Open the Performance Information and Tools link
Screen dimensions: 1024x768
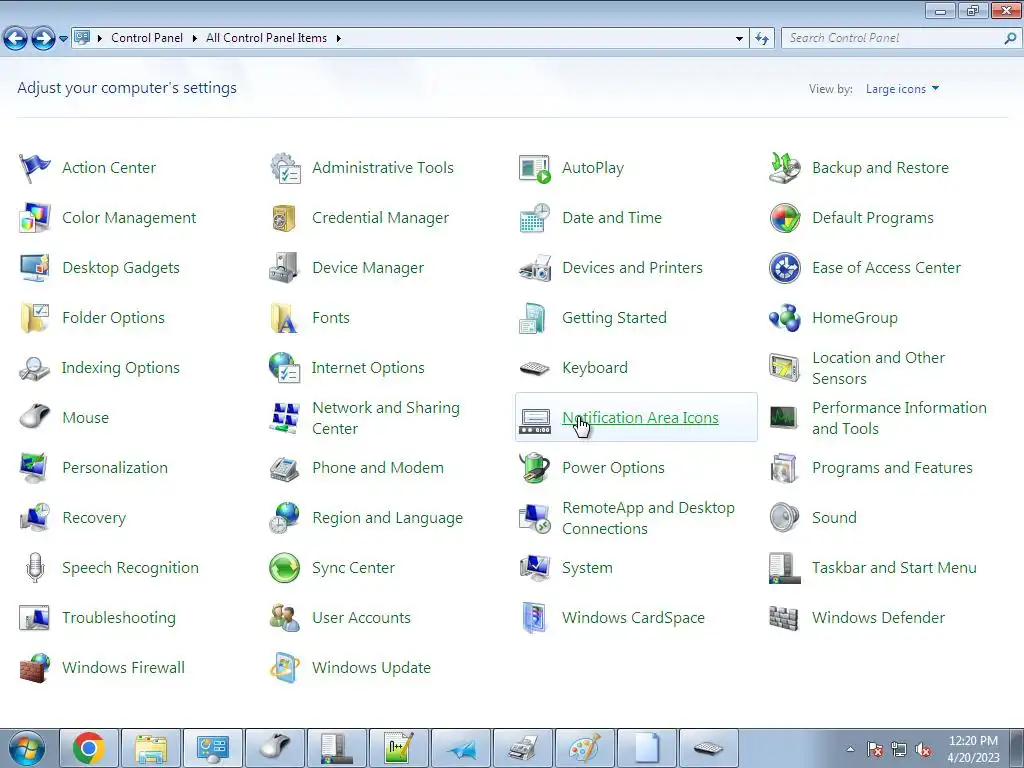pos(899,418)
